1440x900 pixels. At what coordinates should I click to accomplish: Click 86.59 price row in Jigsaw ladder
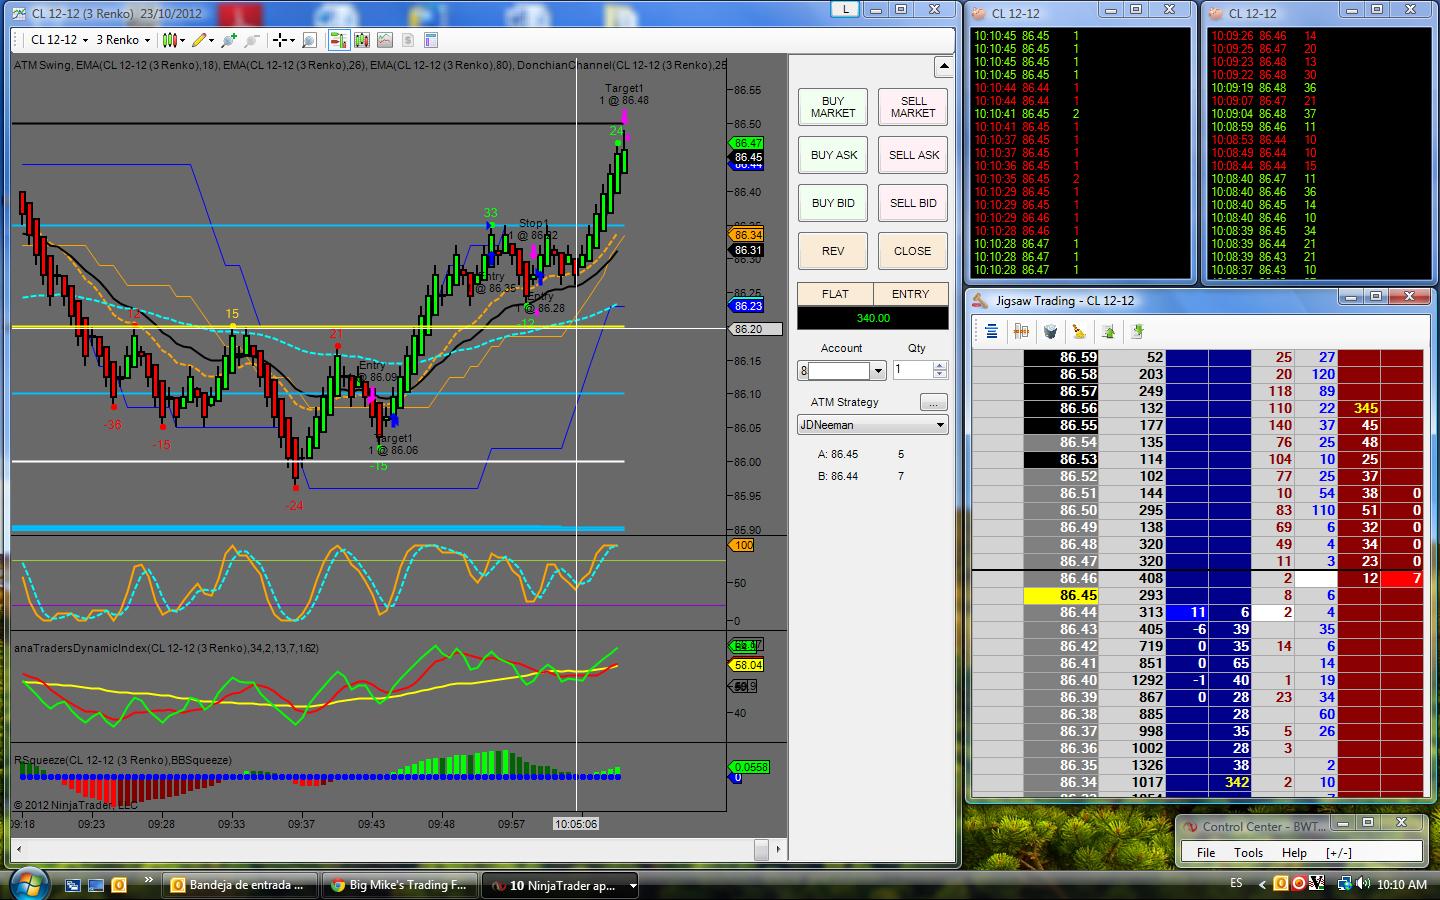(1061, 357)
